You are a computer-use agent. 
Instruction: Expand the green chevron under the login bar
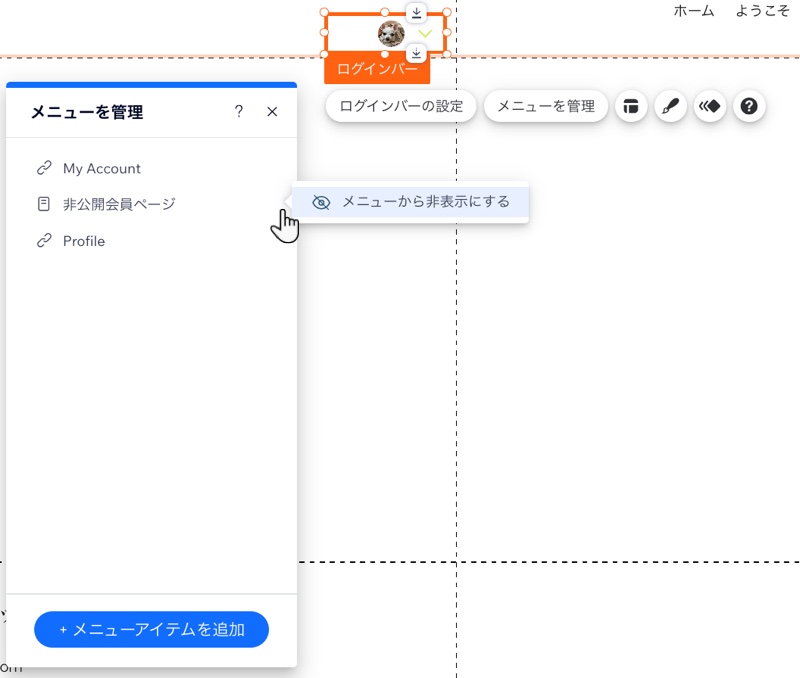[x=424, y=33]
